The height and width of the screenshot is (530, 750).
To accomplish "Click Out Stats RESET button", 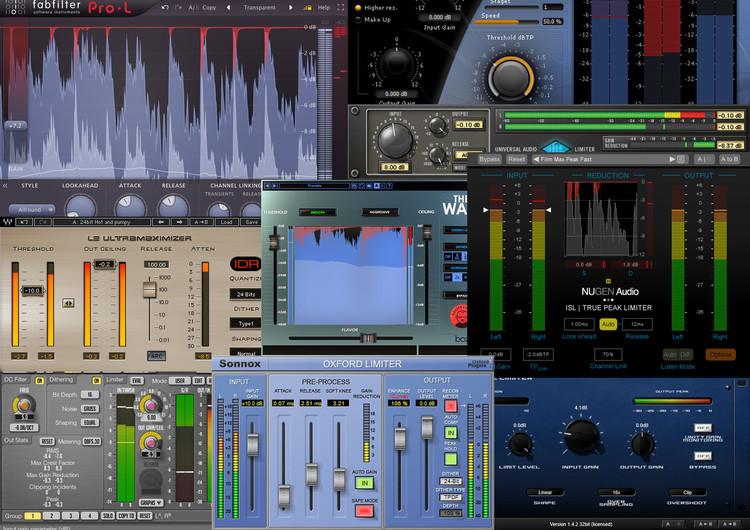I will pos(47,441).
